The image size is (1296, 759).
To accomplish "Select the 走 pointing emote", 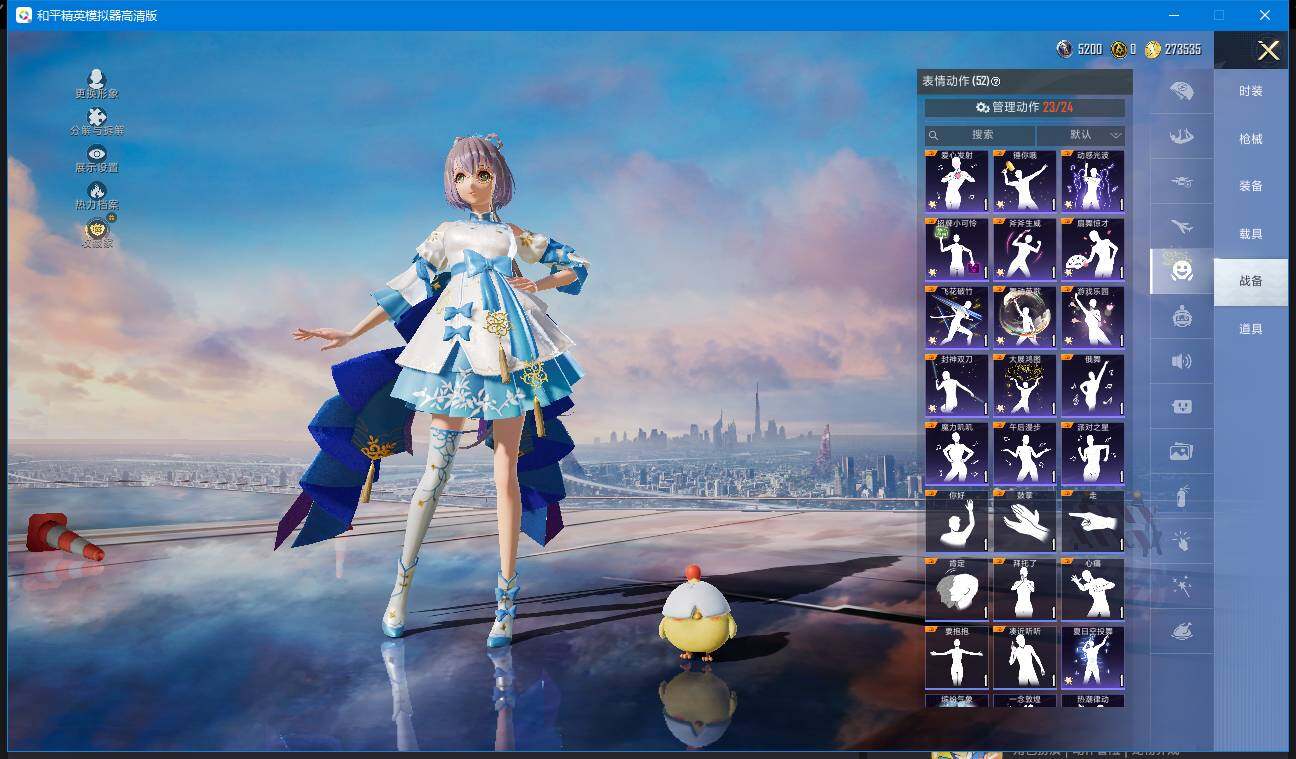I will [1093, 521].
